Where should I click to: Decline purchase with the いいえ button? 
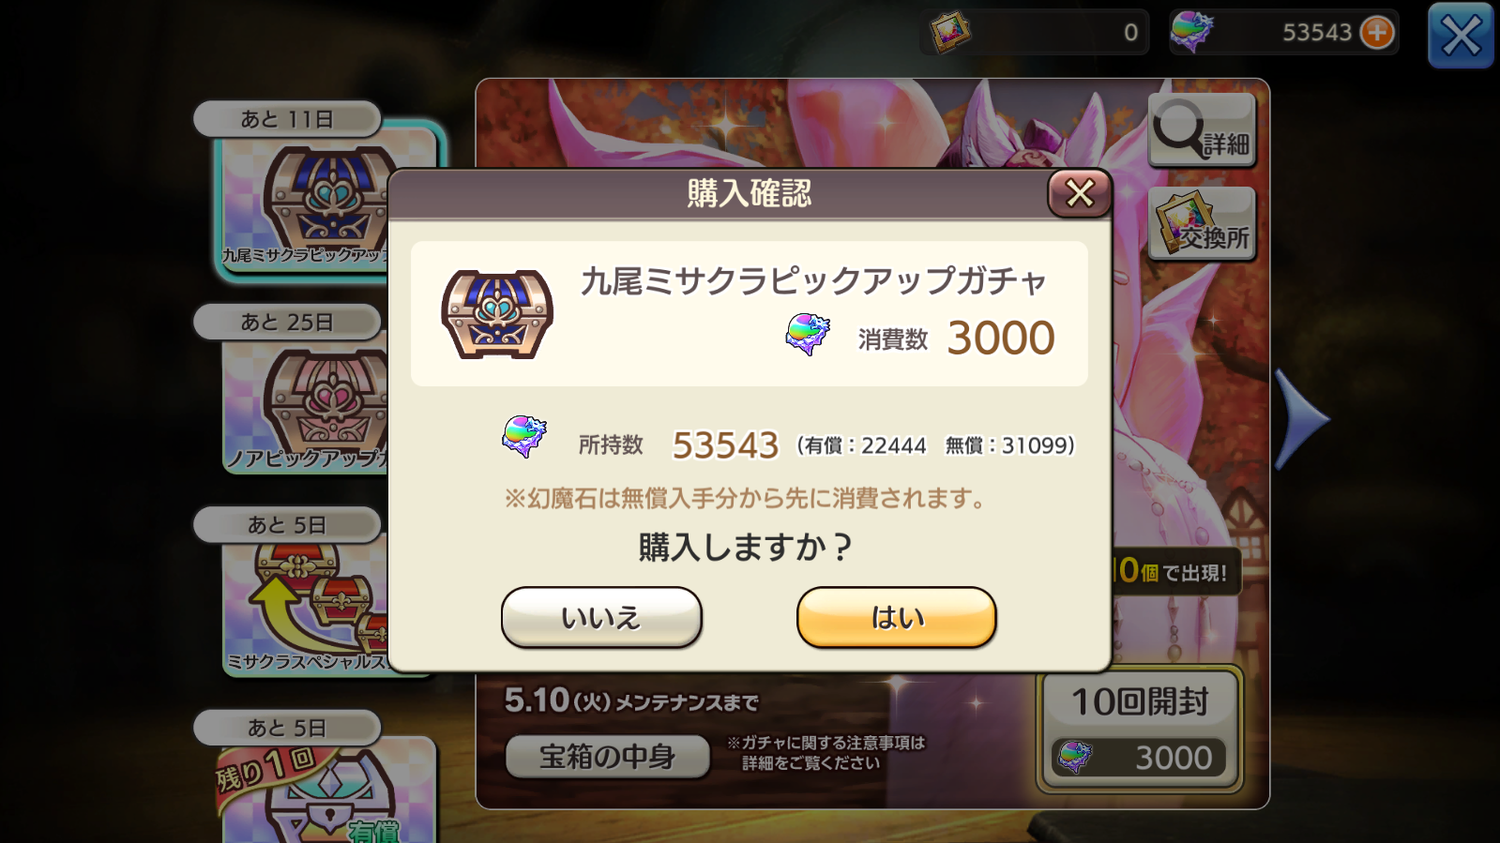(601, 617)
